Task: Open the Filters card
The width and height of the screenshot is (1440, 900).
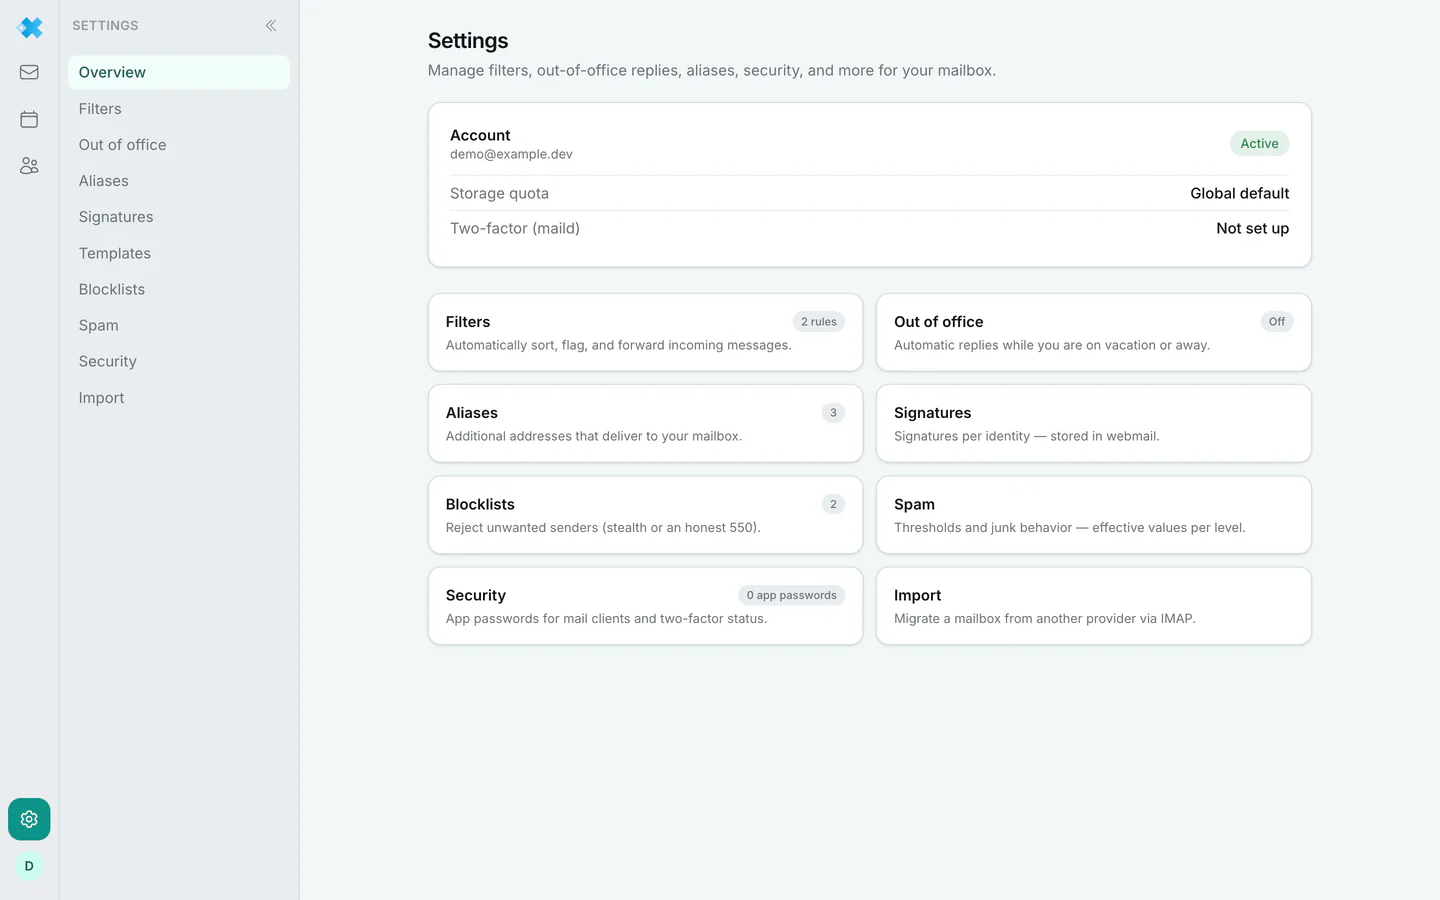Action: [x=645, y=332]
